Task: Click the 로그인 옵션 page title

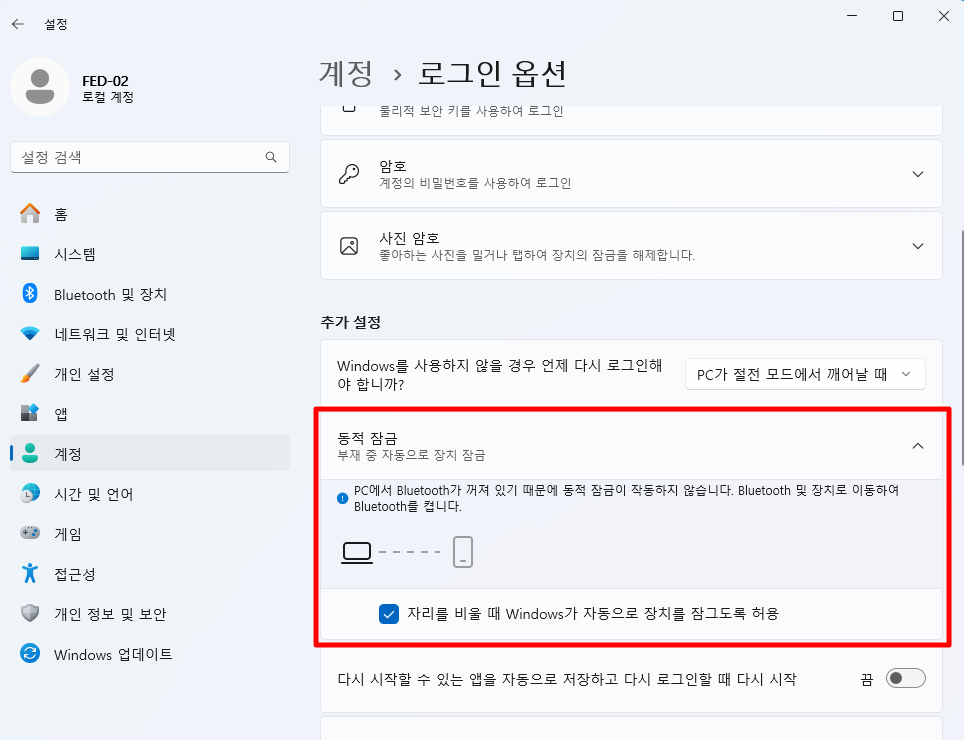Action: [x=492, y=74]
